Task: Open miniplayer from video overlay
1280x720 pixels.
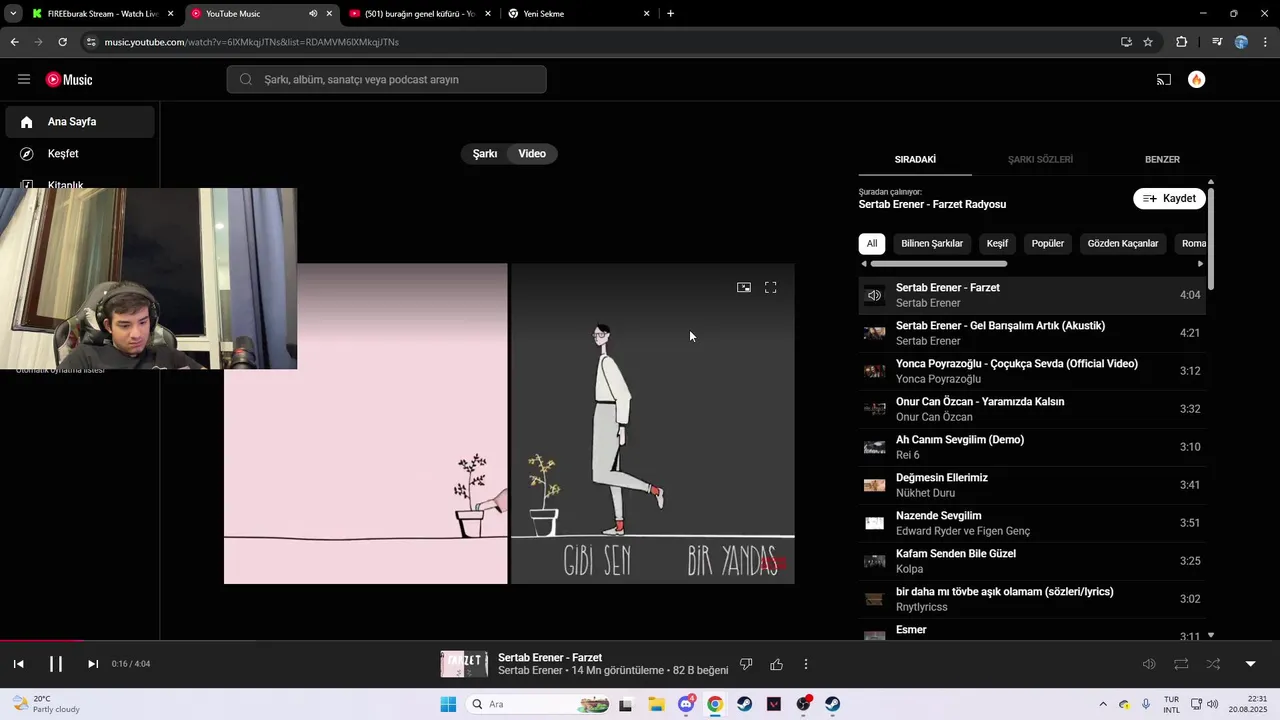Action: (x=744, y=287)
